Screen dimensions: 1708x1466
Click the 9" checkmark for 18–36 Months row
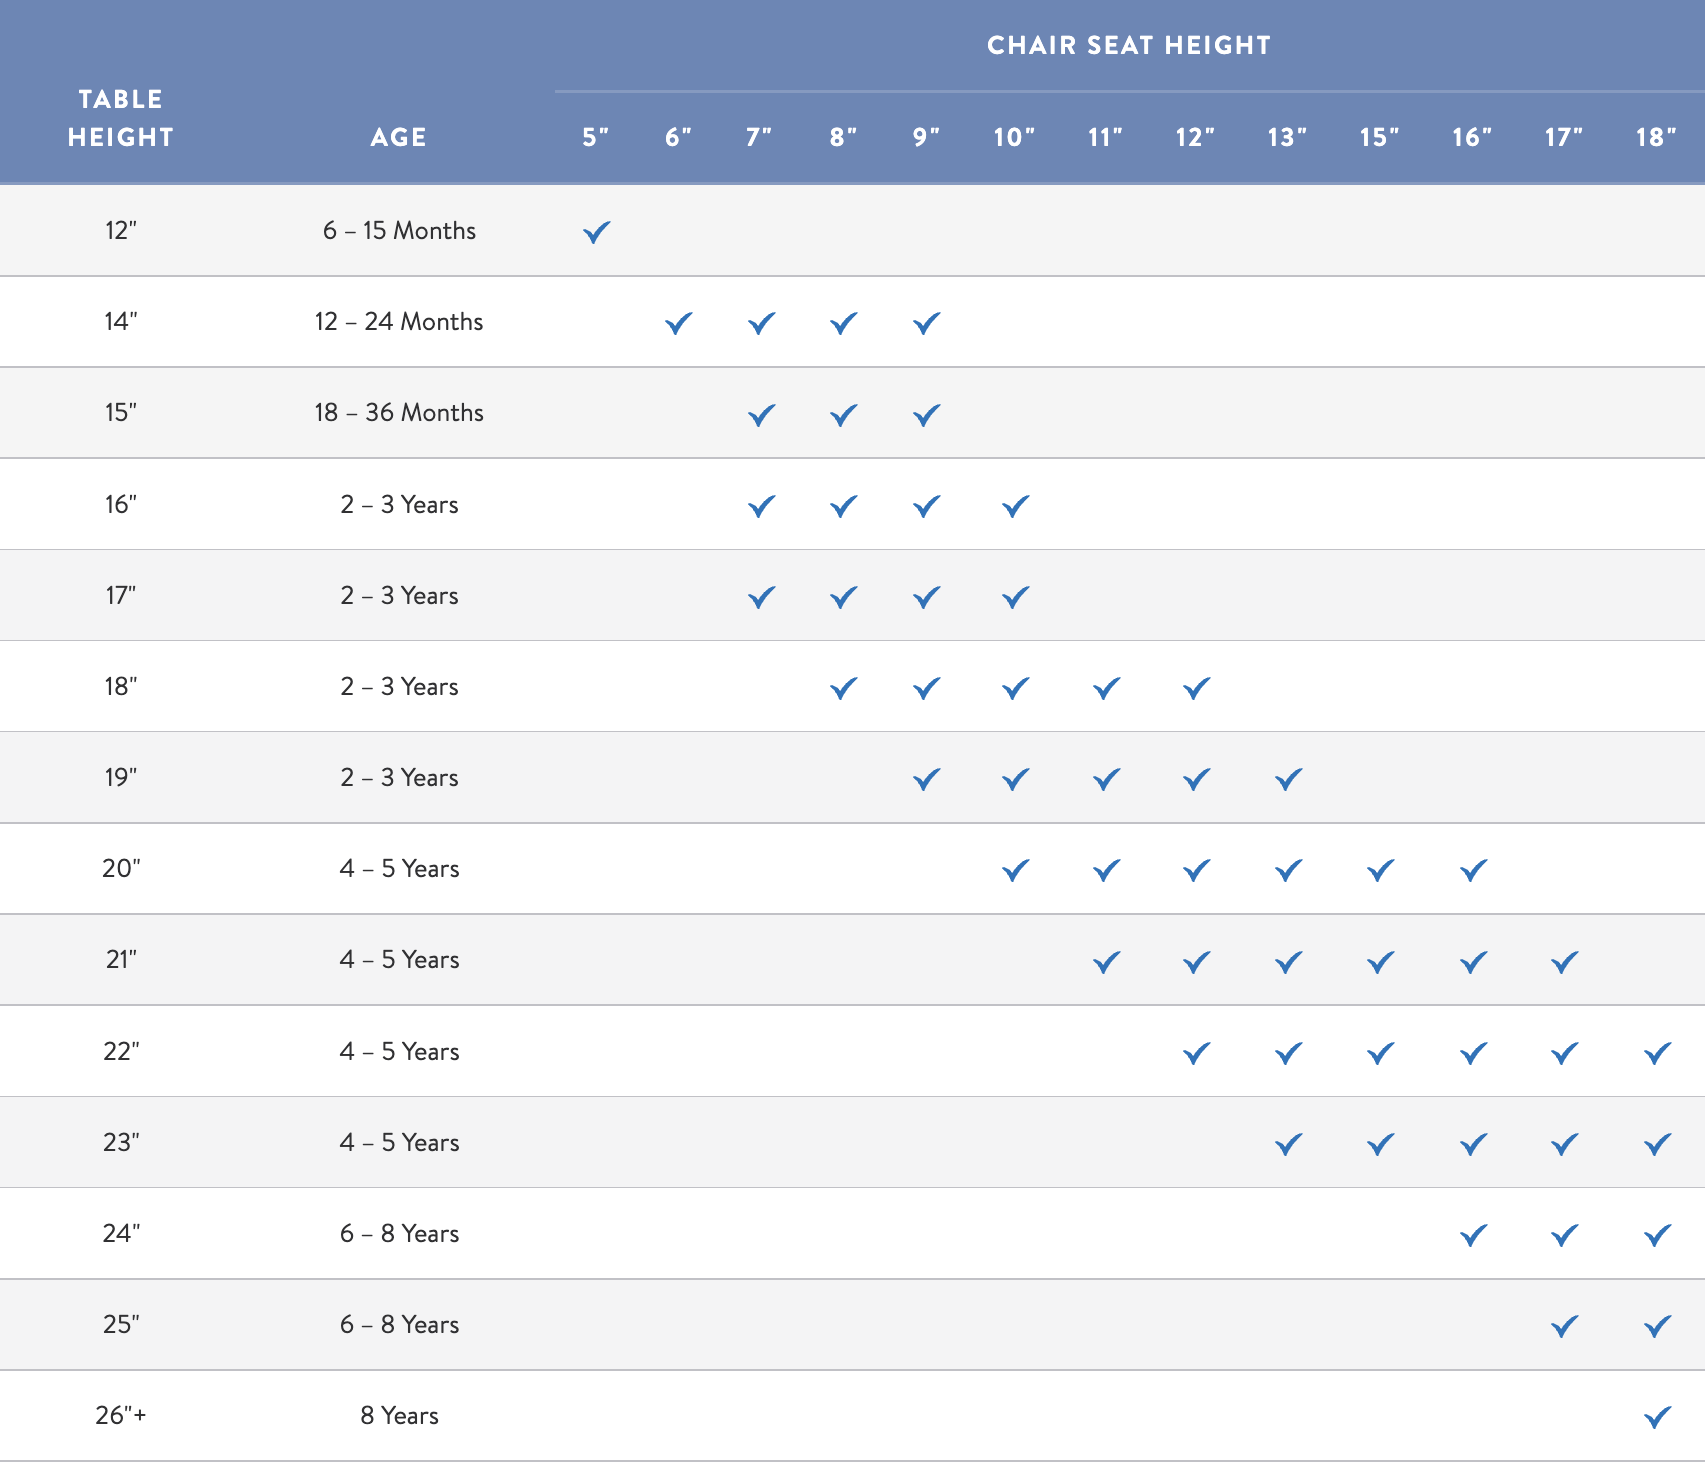pos(925,414)
